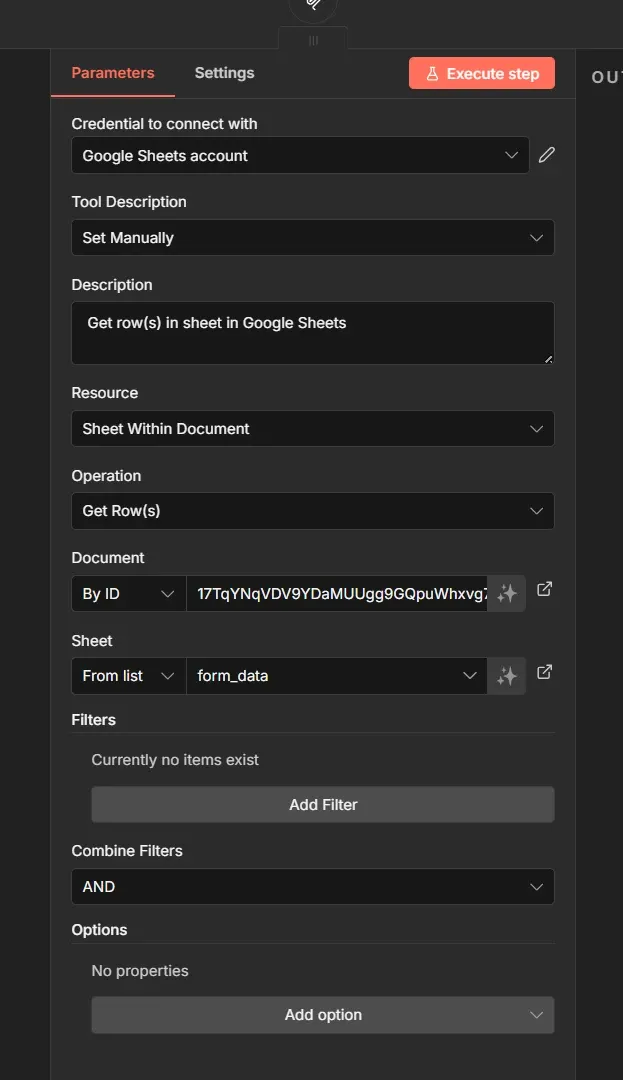
Task: Select the Parameters tab
Action: click(112, 72)
